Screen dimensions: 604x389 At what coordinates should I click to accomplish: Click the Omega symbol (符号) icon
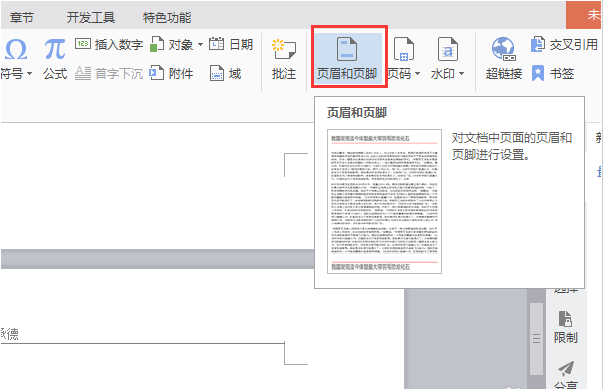[x=16, y=49]
